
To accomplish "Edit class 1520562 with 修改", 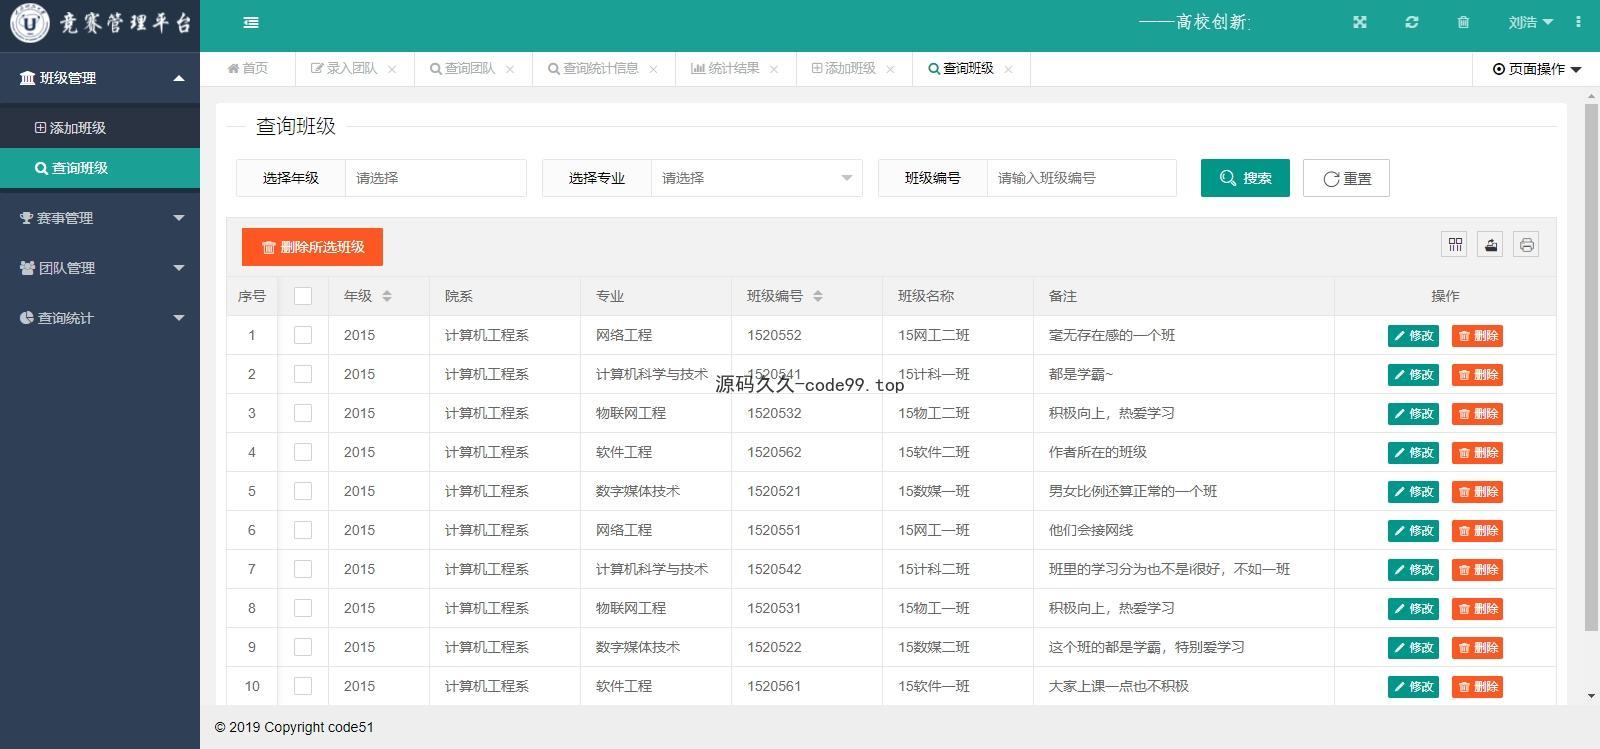I will click(1413, 453).
